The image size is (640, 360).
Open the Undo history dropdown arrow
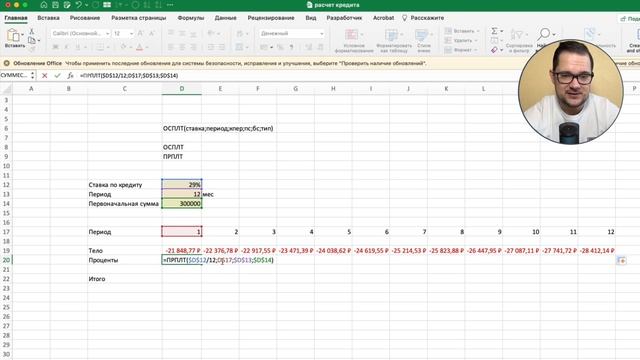pos(86,5)
